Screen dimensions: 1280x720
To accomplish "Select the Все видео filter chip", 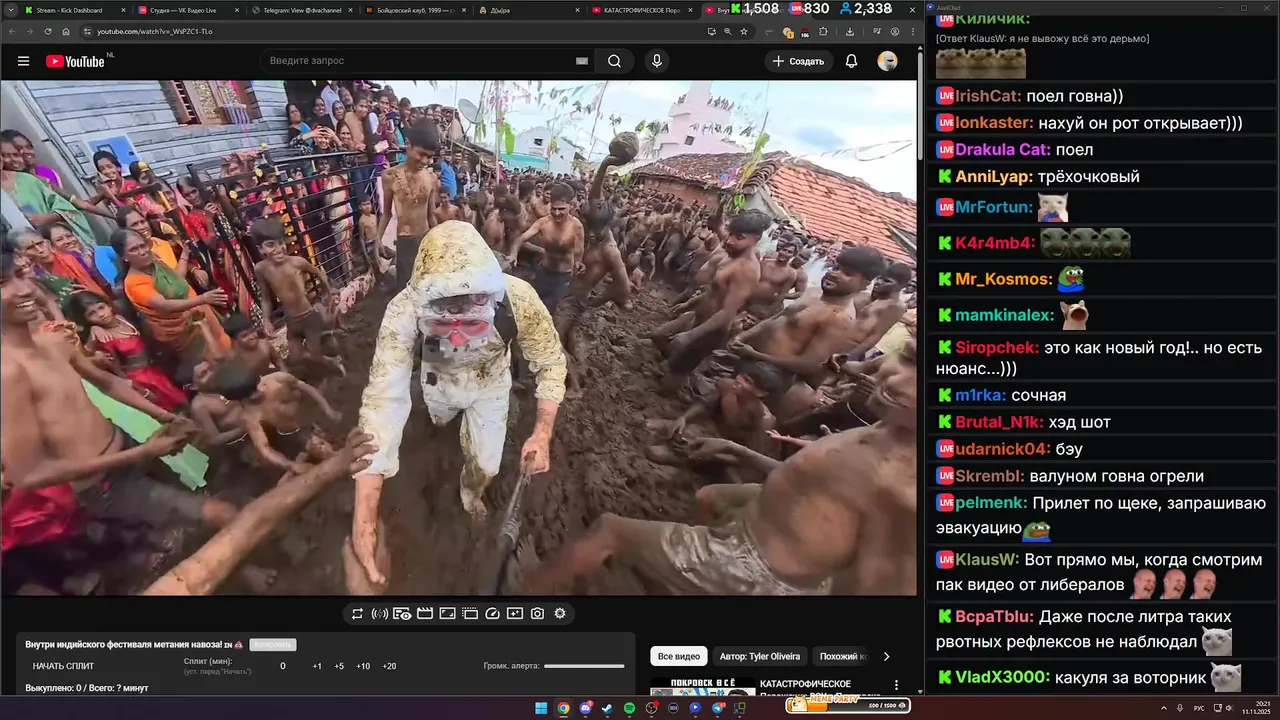I will [679, 656].
